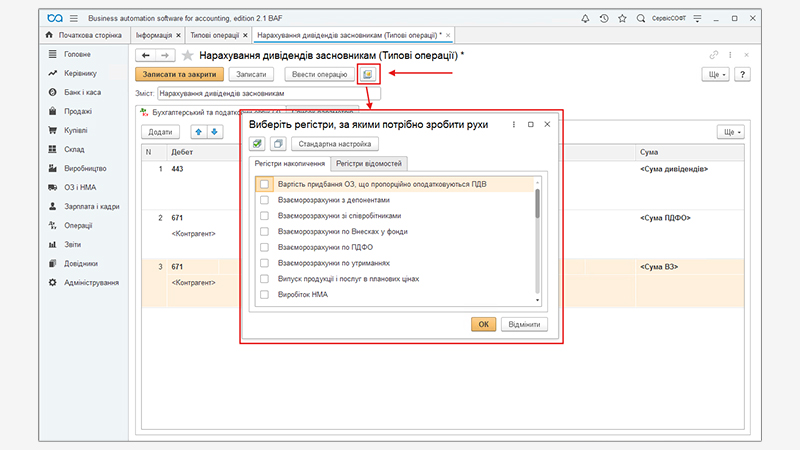Check all registers with the green checkmark icon
800x450 pixels.
point(257,144)
